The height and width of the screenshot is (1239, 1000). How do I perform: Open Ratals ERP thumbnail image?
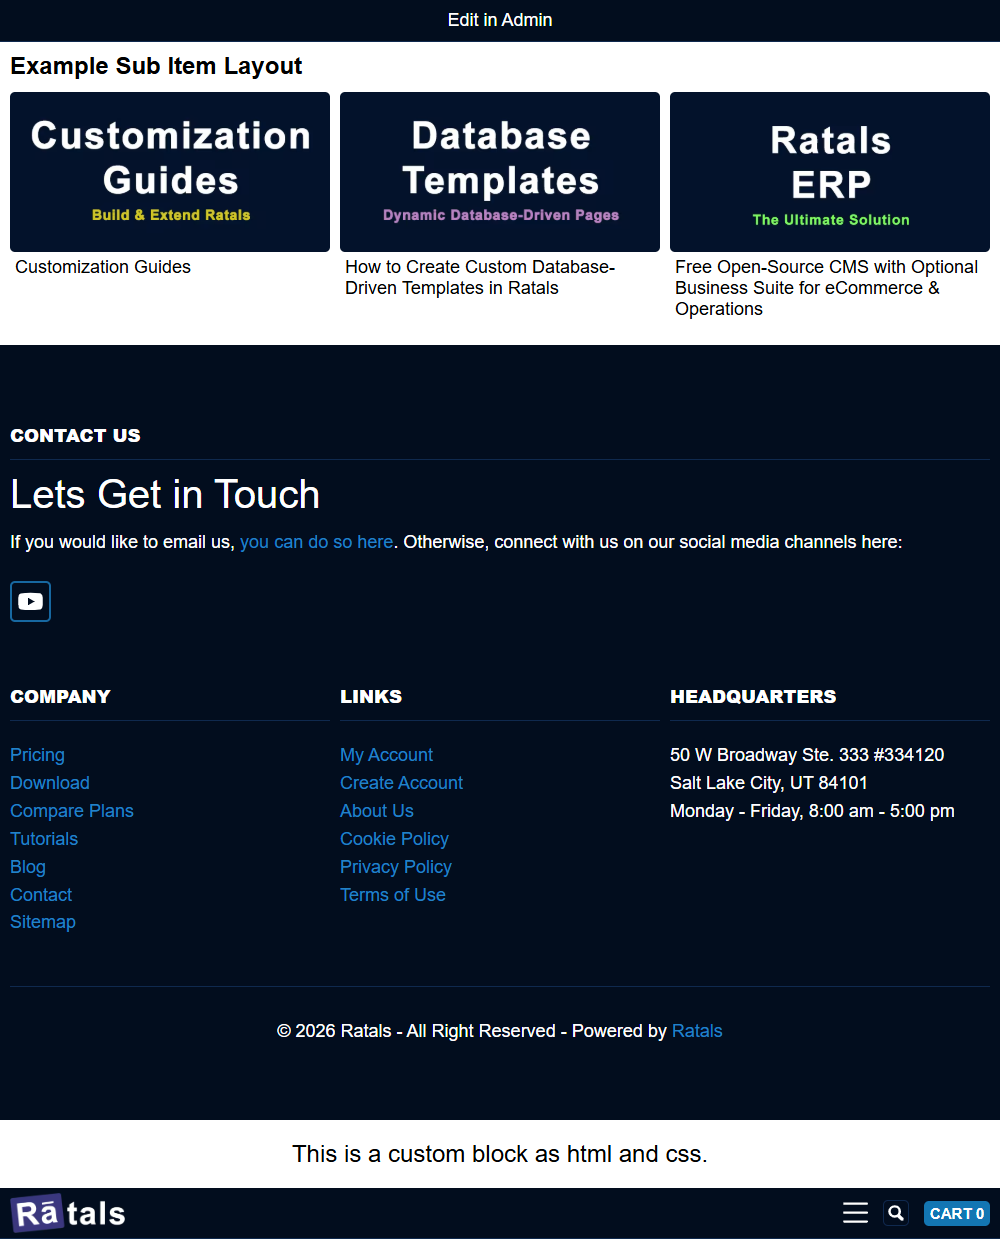pos(830,172)
